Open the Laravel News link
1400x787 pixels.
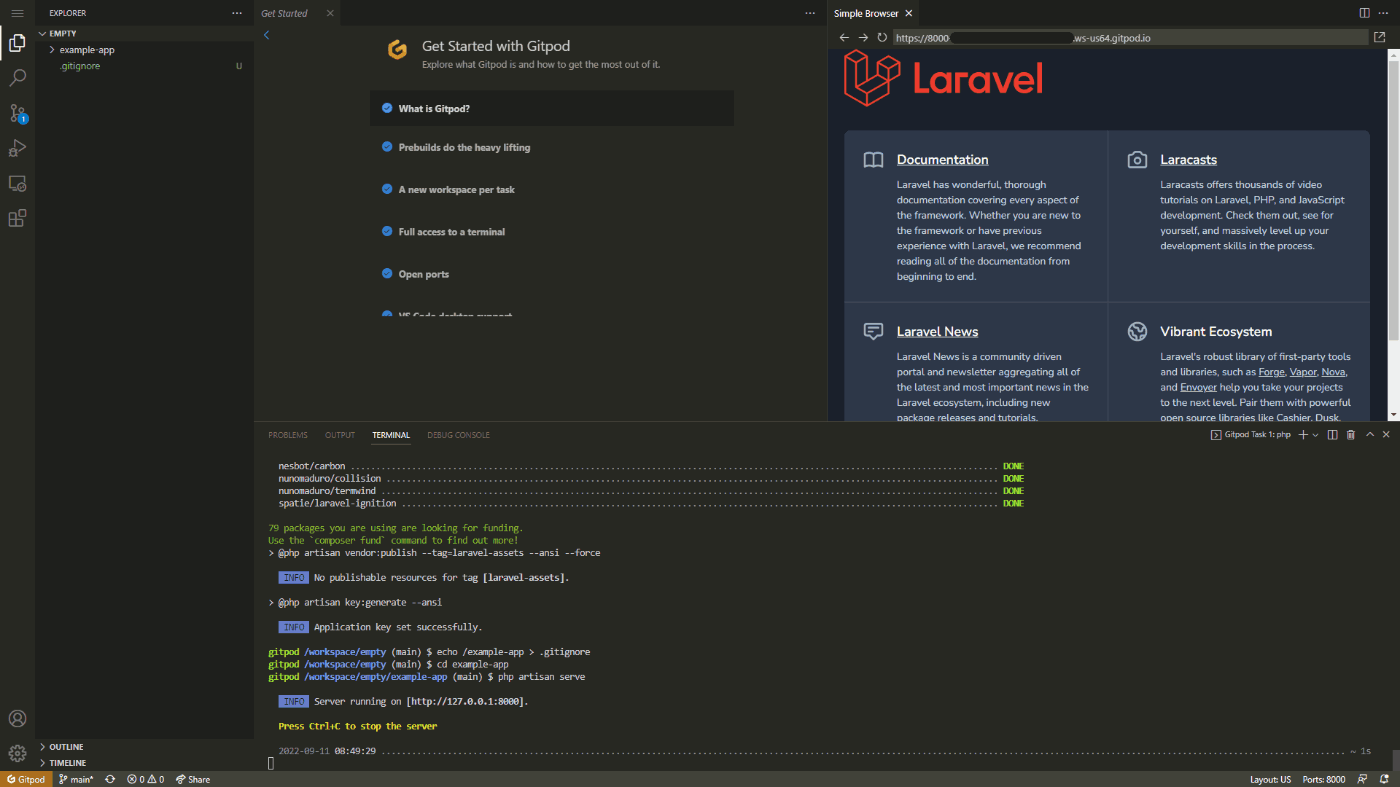(x=937, y=332)
